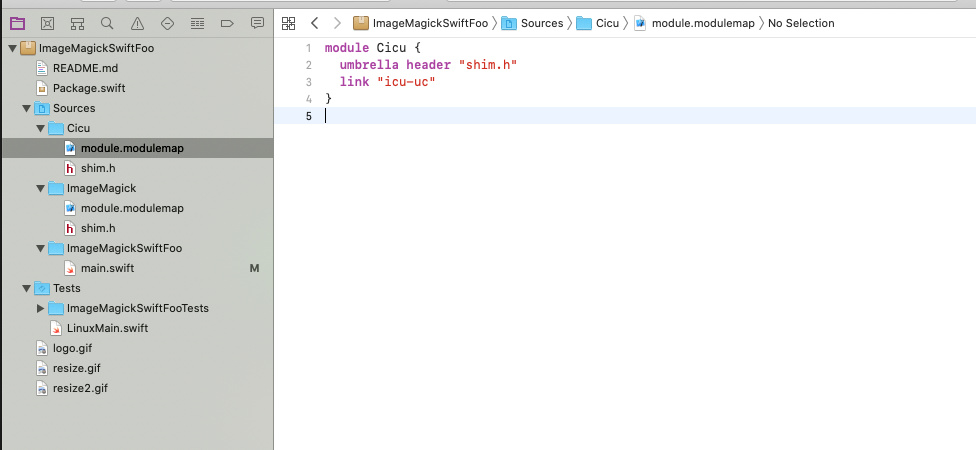Open LinuxMain.swift file
This screenshot has width=976, height=450.
[107, 328]
